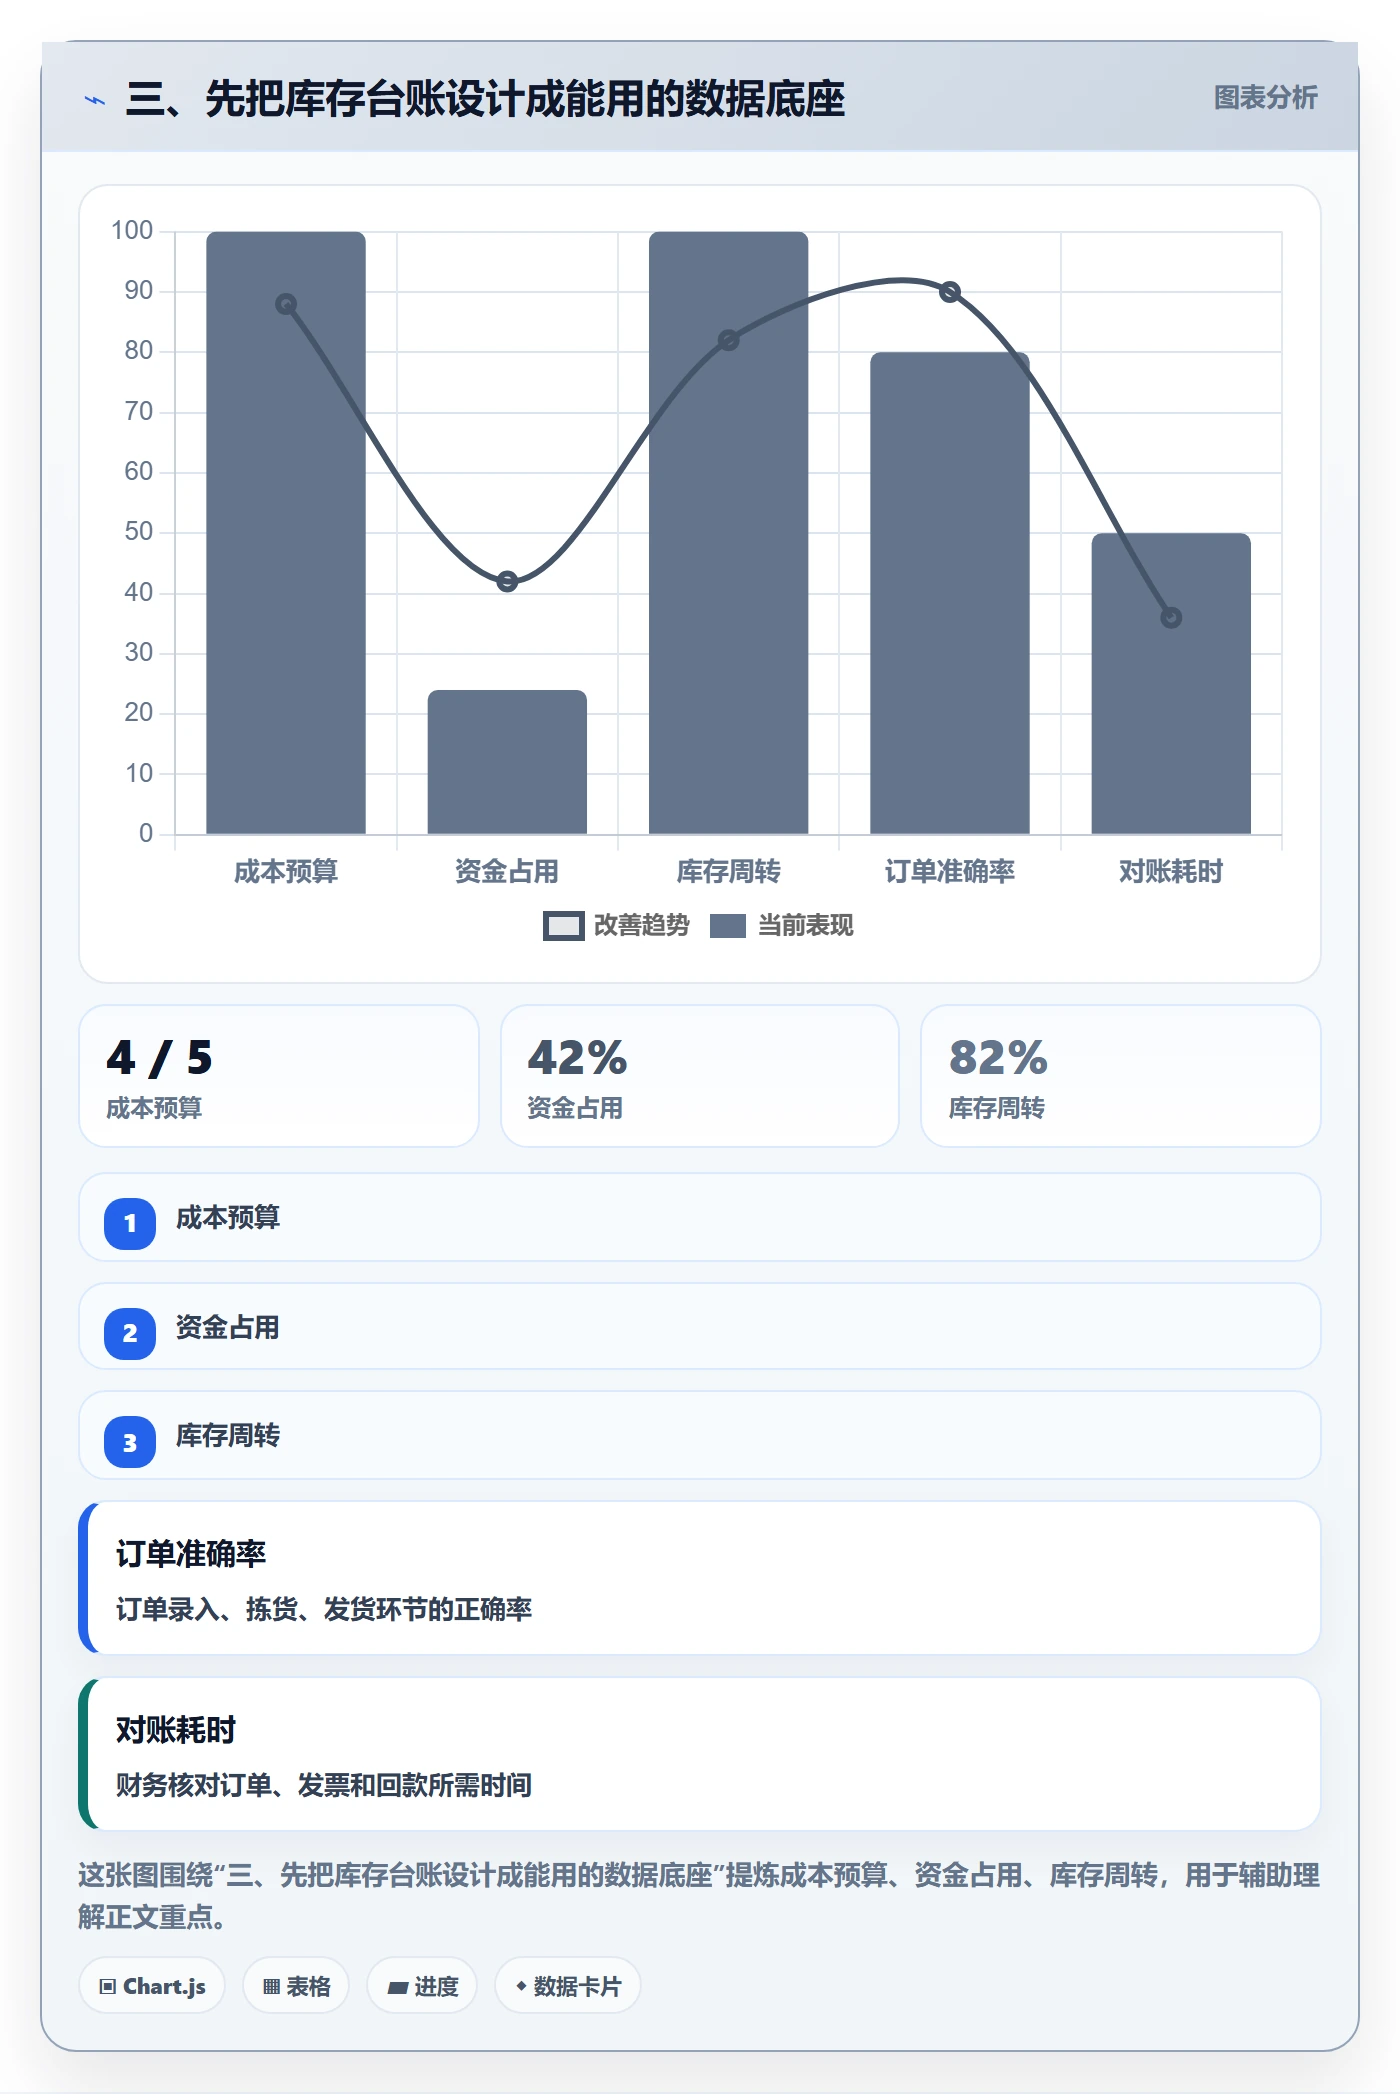The height and width of the screenshot is (2094, 1400).
Task: Open the 对账耗时 description card
Action: (x=700, y=1754)
